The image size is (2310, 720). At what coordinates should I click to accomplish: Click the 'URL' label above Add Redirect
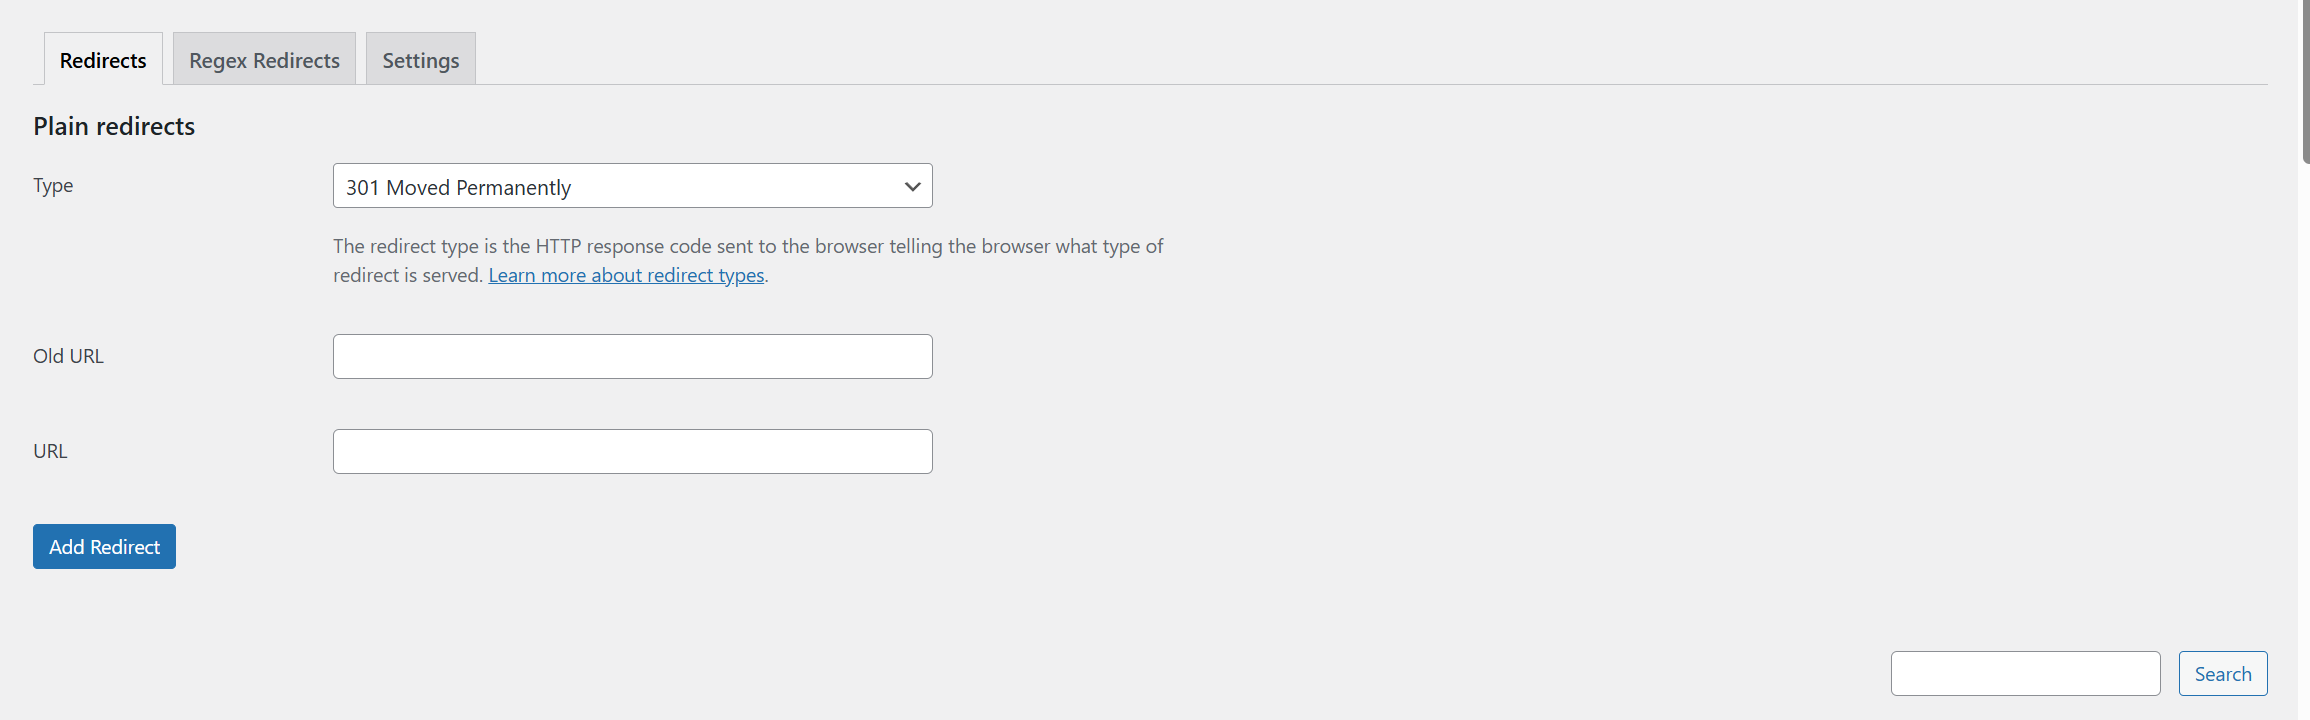point(50,452)
